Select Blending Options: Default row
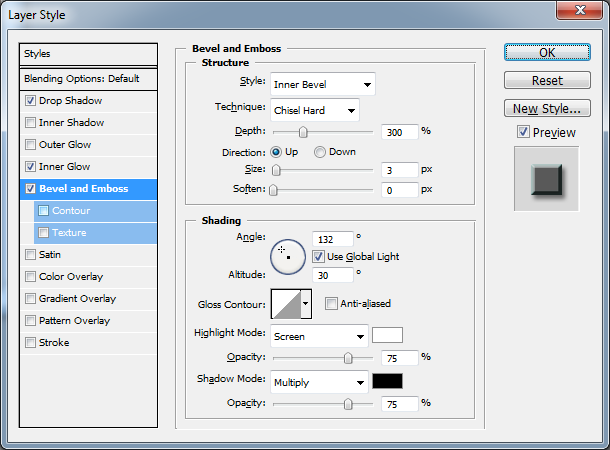610x450 pixels. 88,79
